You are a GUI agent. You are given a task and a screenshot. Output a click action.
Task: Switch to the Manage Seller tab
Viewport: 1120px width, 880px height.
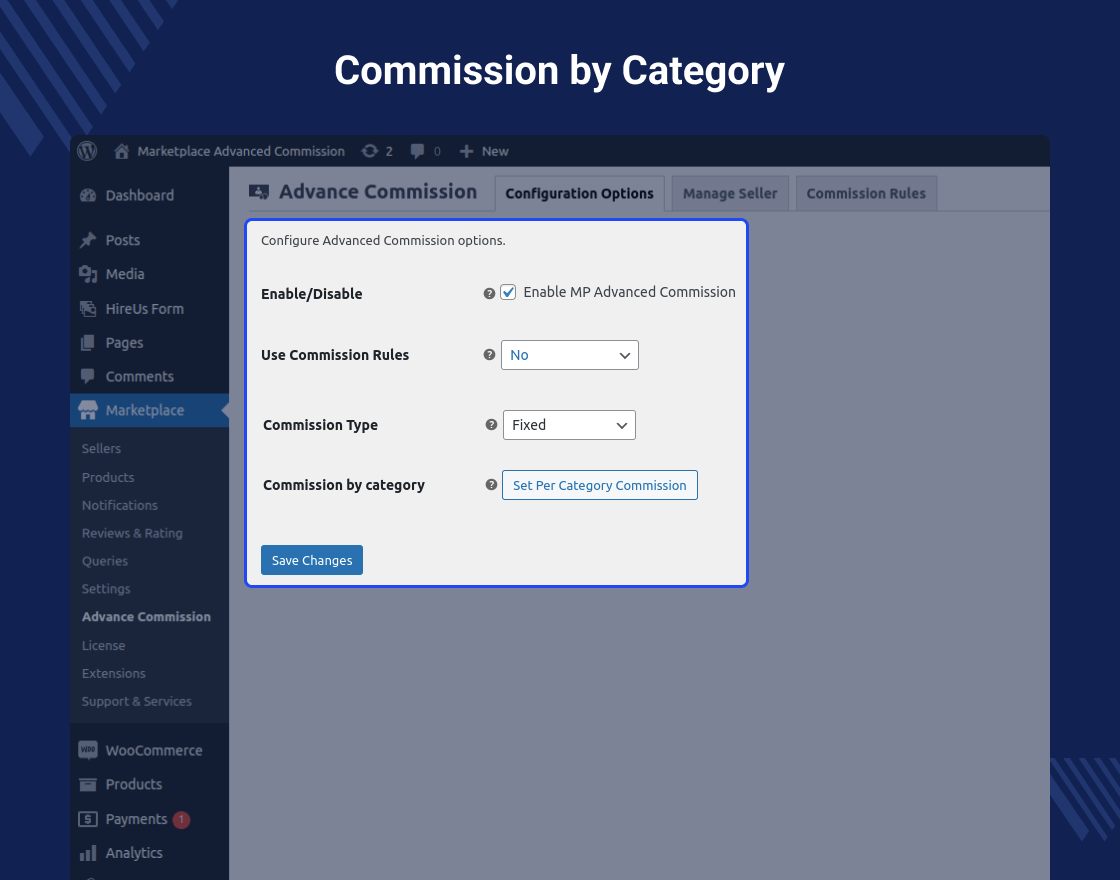click(729, 192)
